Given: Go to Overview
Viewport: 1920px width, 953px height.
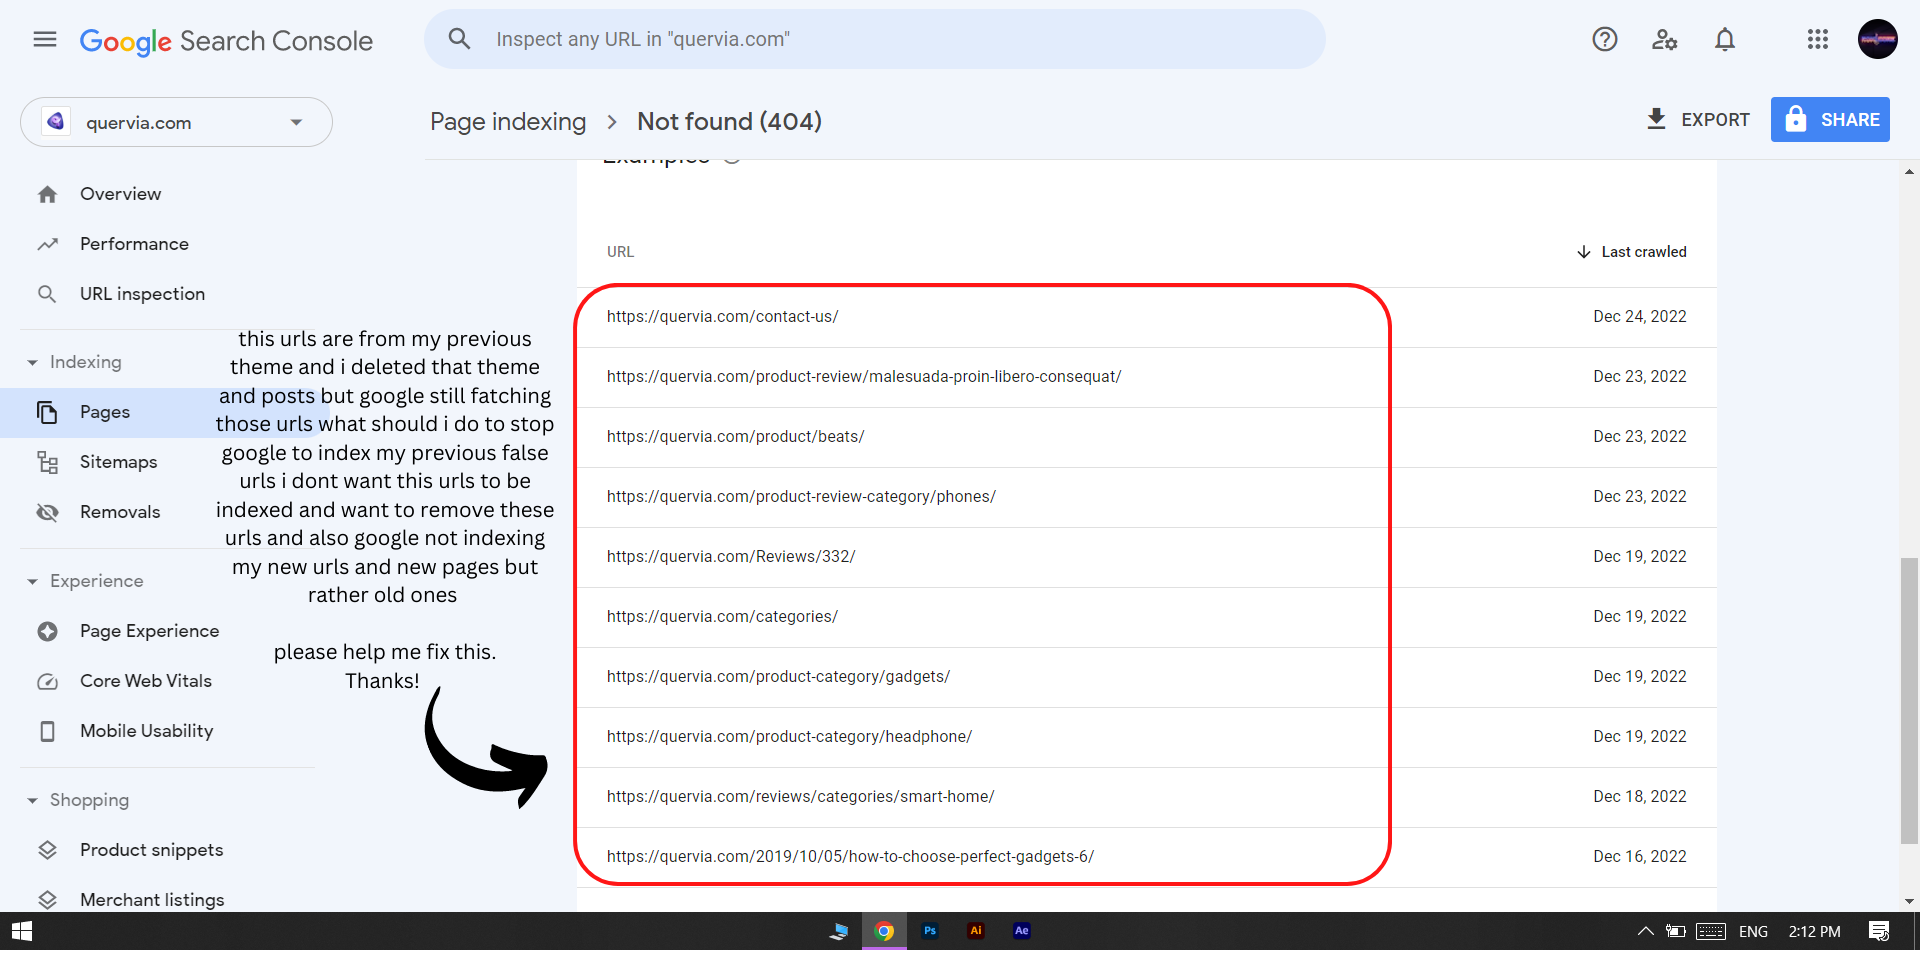Looking at the screenshot, I should pos(120,194).
